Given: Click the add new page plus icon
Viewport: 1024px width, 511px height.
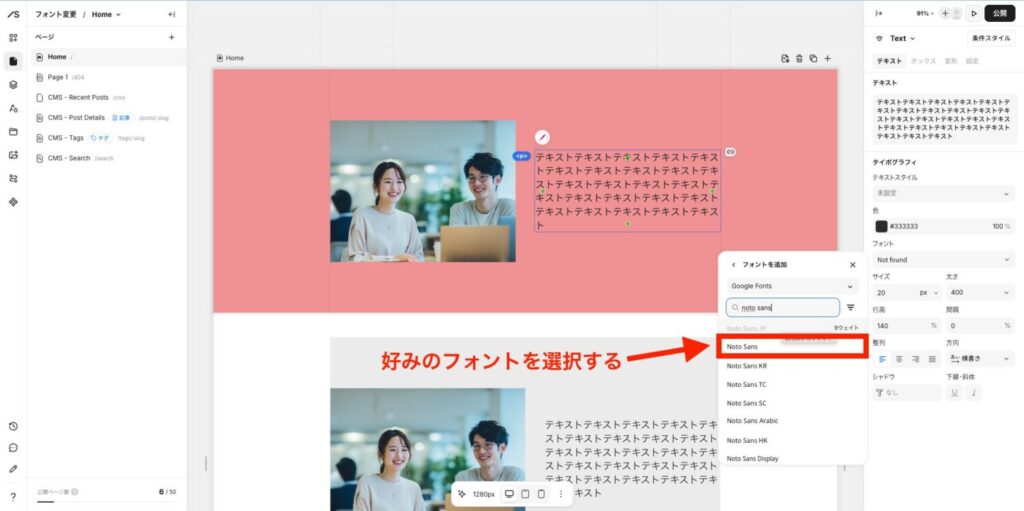Looking at the screenshot, I should coord(171,37).
